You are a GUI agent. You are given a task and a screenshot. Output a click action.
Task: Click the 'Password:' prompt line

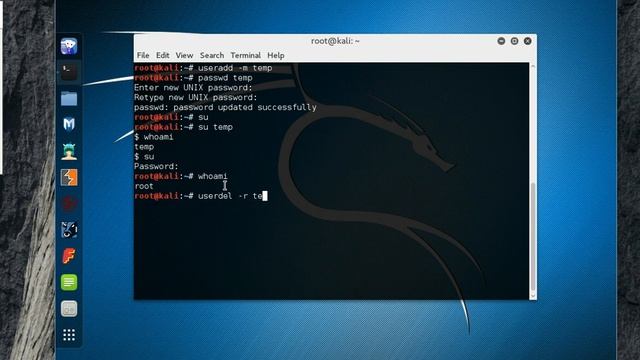(x=156, y=166)
